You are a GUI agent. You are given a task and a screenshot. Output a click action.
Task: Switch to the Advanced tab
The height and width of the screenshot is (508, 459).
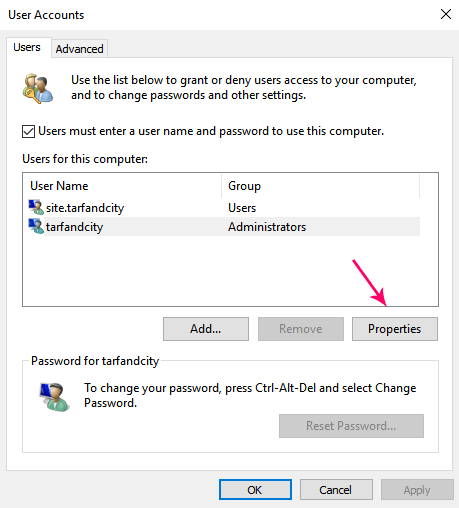click(x=79, y=49)
